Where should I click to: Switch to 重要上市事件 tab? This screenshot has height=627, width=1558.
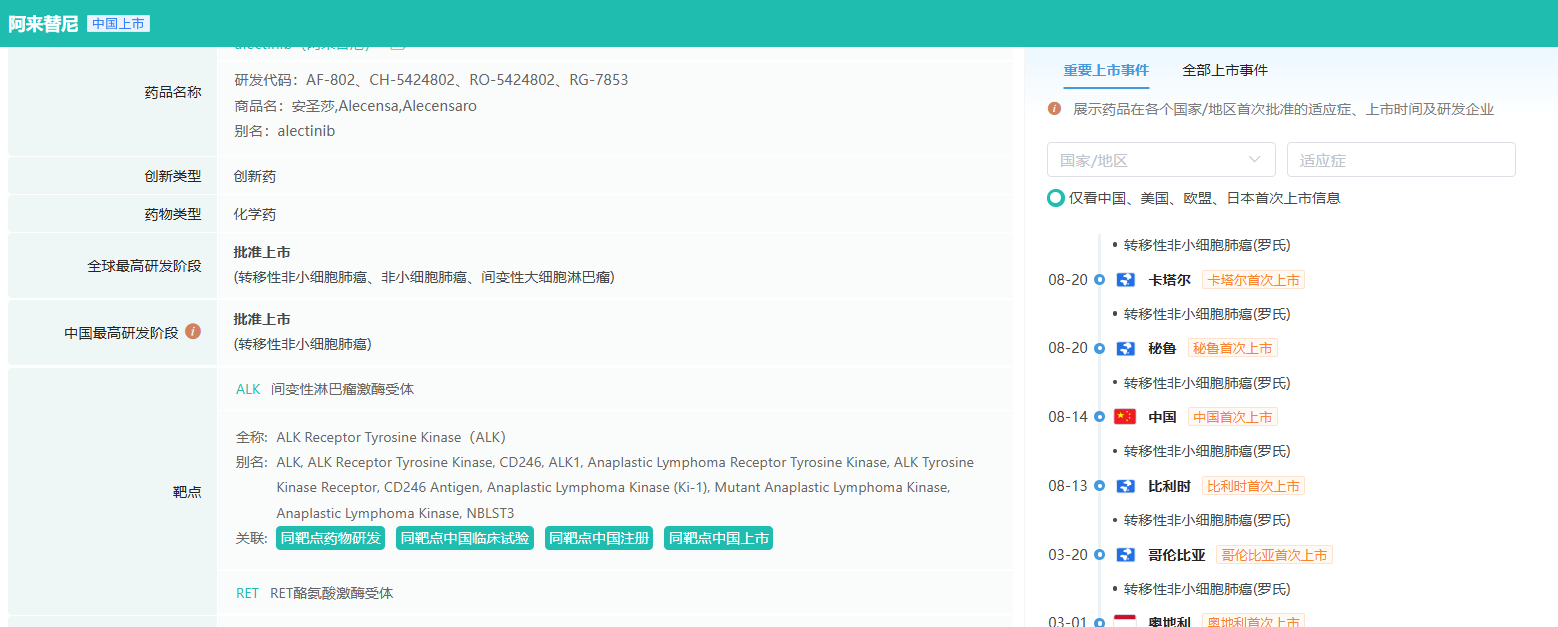point(1106,70)
